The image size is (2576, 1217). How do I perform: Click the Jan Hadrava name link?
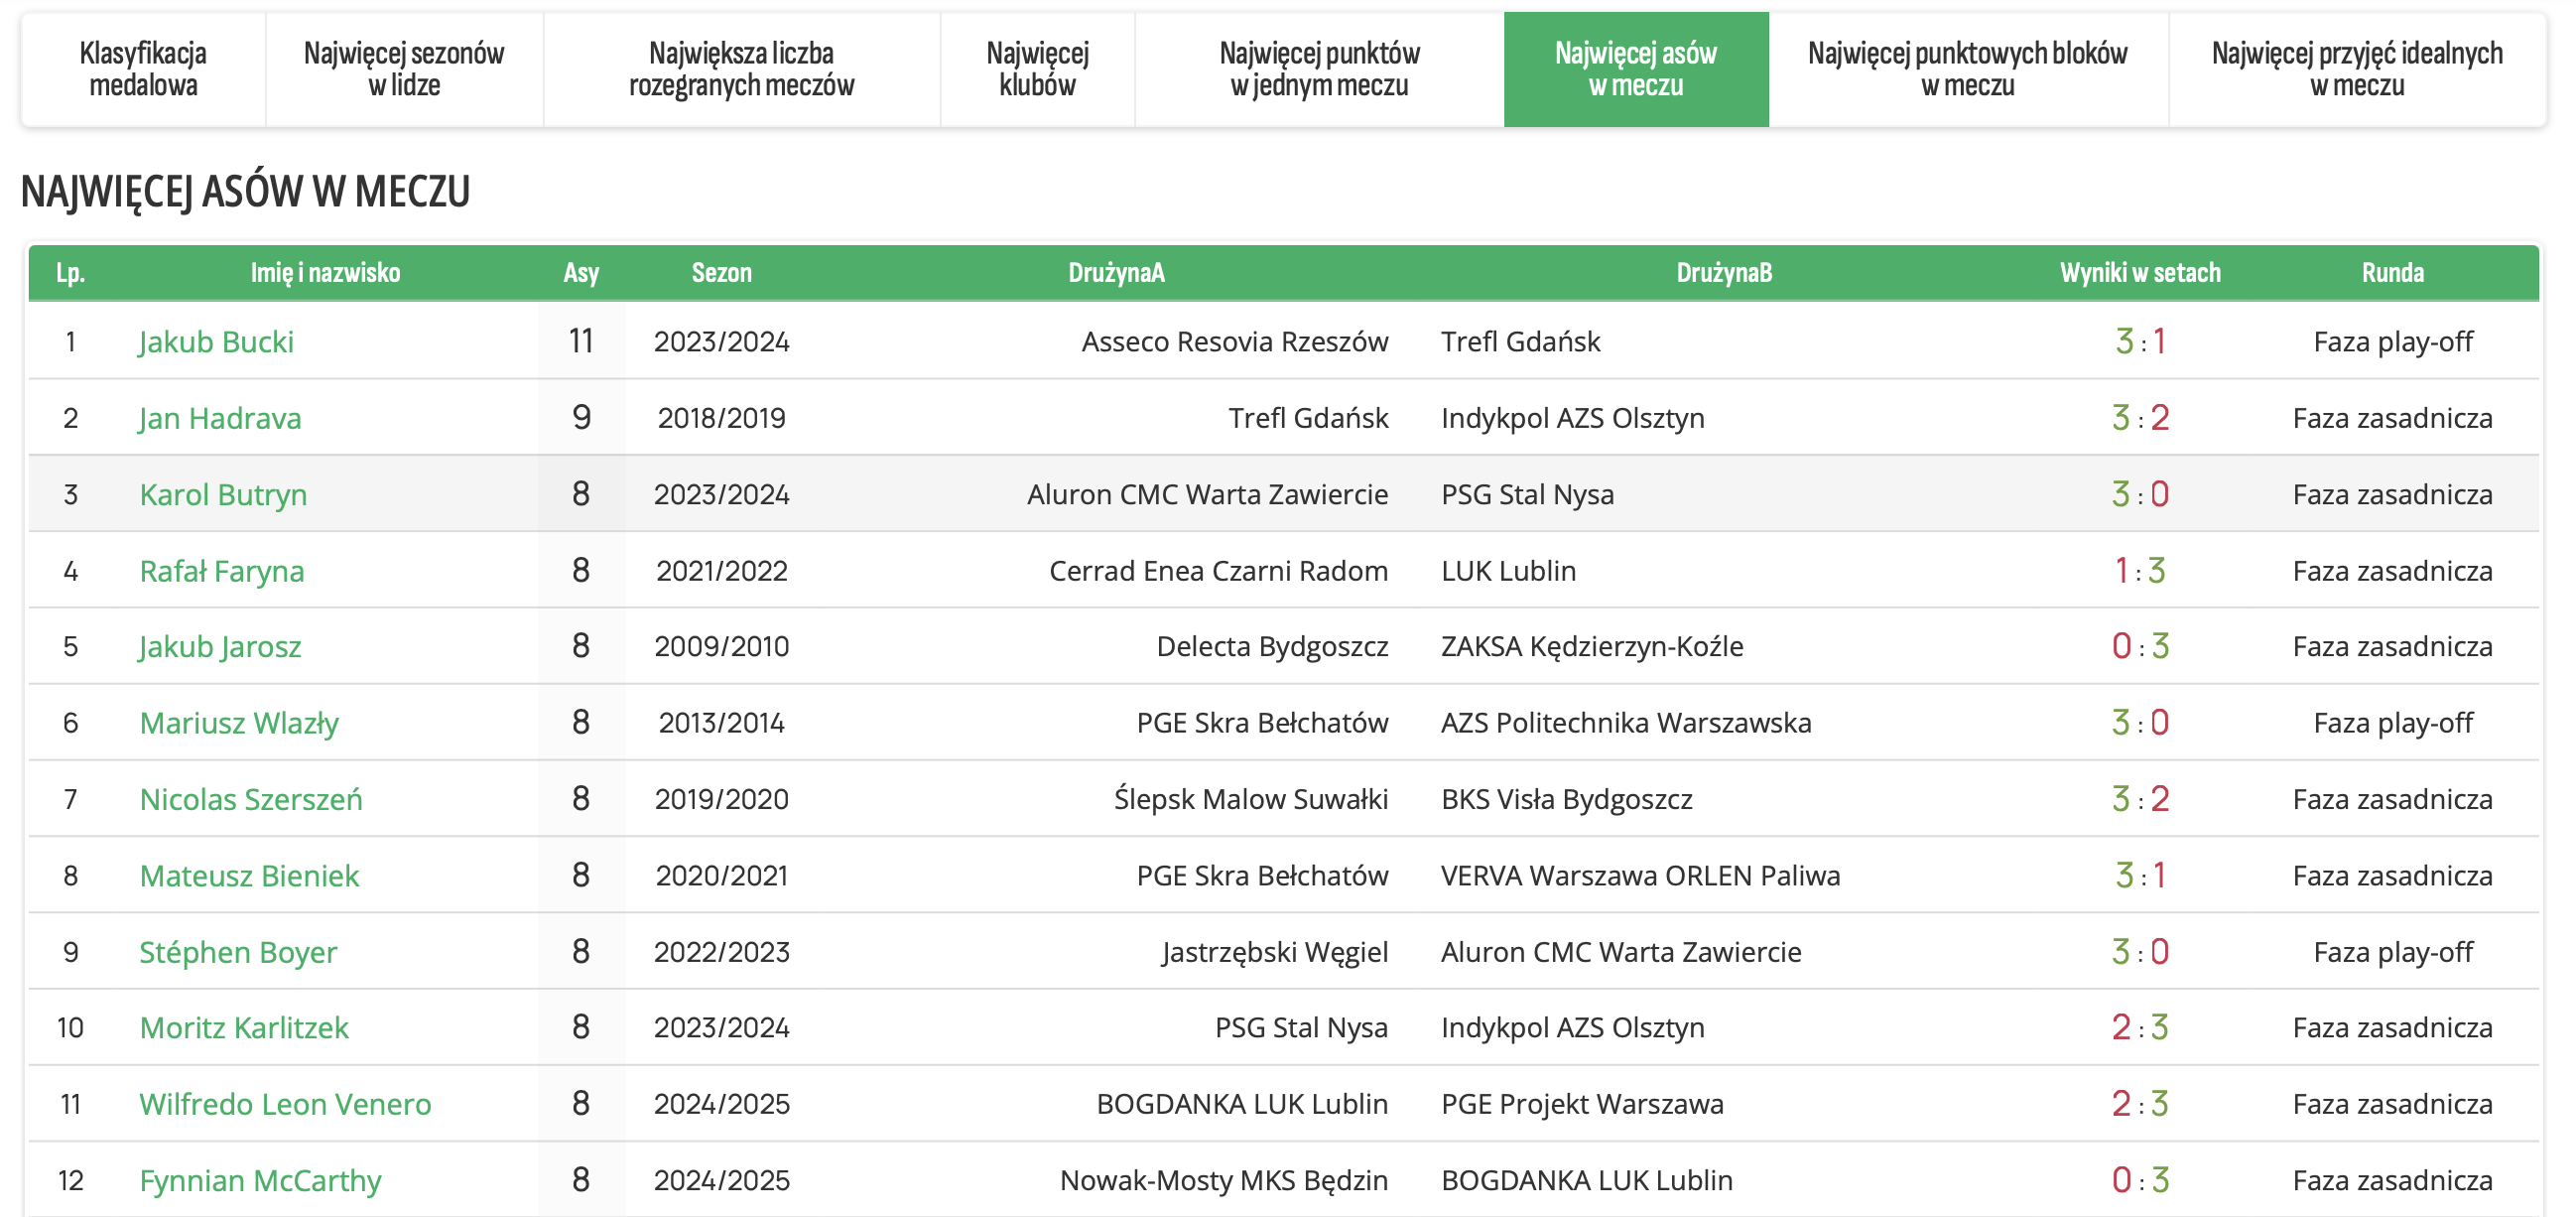pyautogui.click(x=220, y=418)
